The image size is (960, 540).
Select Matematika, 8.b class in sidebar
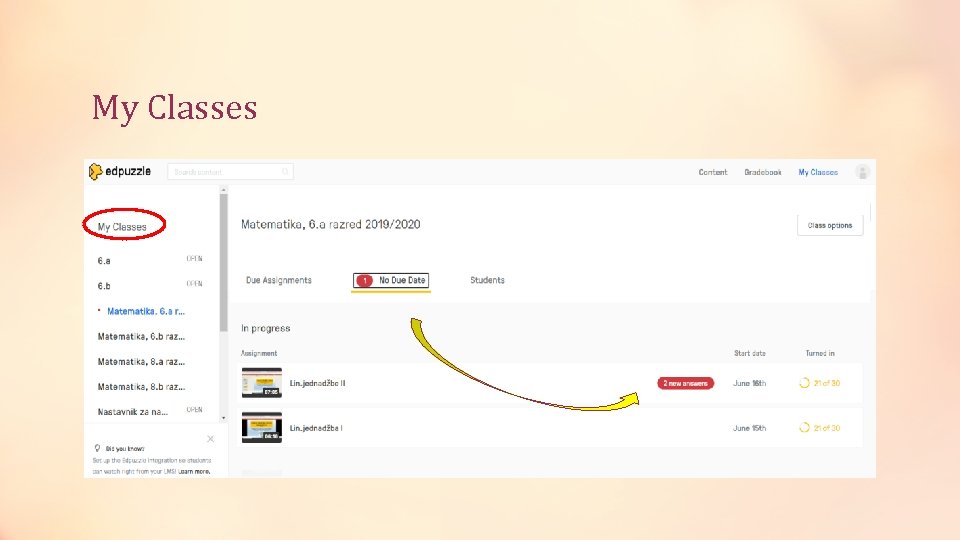[x=141, y=387]
